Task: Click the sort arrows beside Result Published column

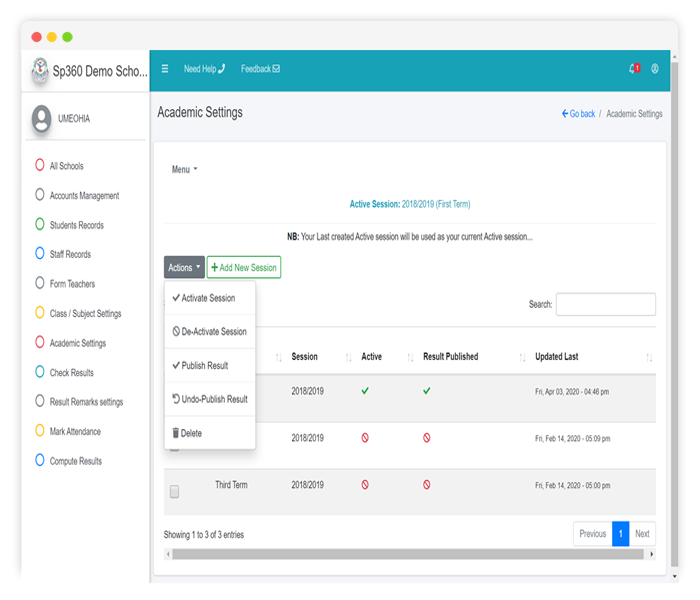Action: (522, 358)
